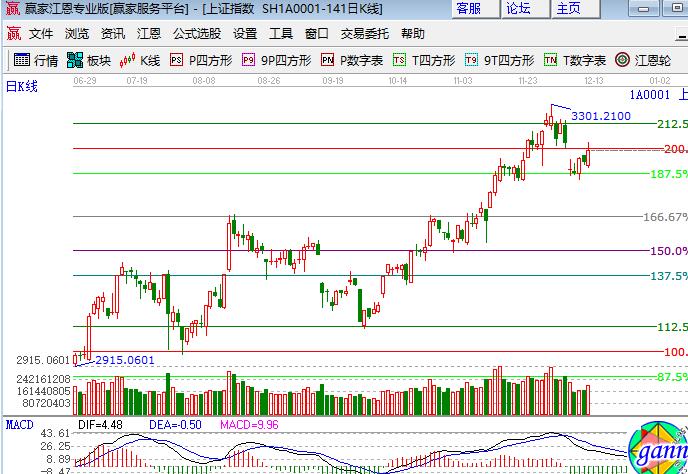This screenshot has height=474, width=688.
Task: Select the T四方形 tool
Action: coord(424,60)
